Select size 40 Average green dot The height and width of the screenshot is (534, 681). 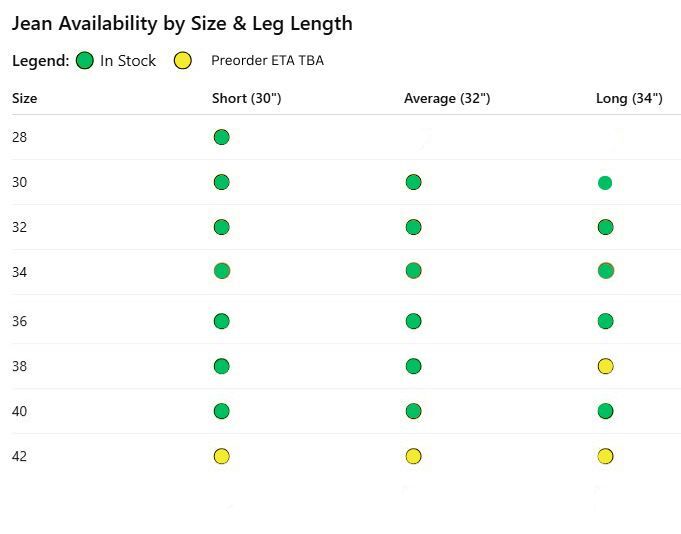[414, 411]
